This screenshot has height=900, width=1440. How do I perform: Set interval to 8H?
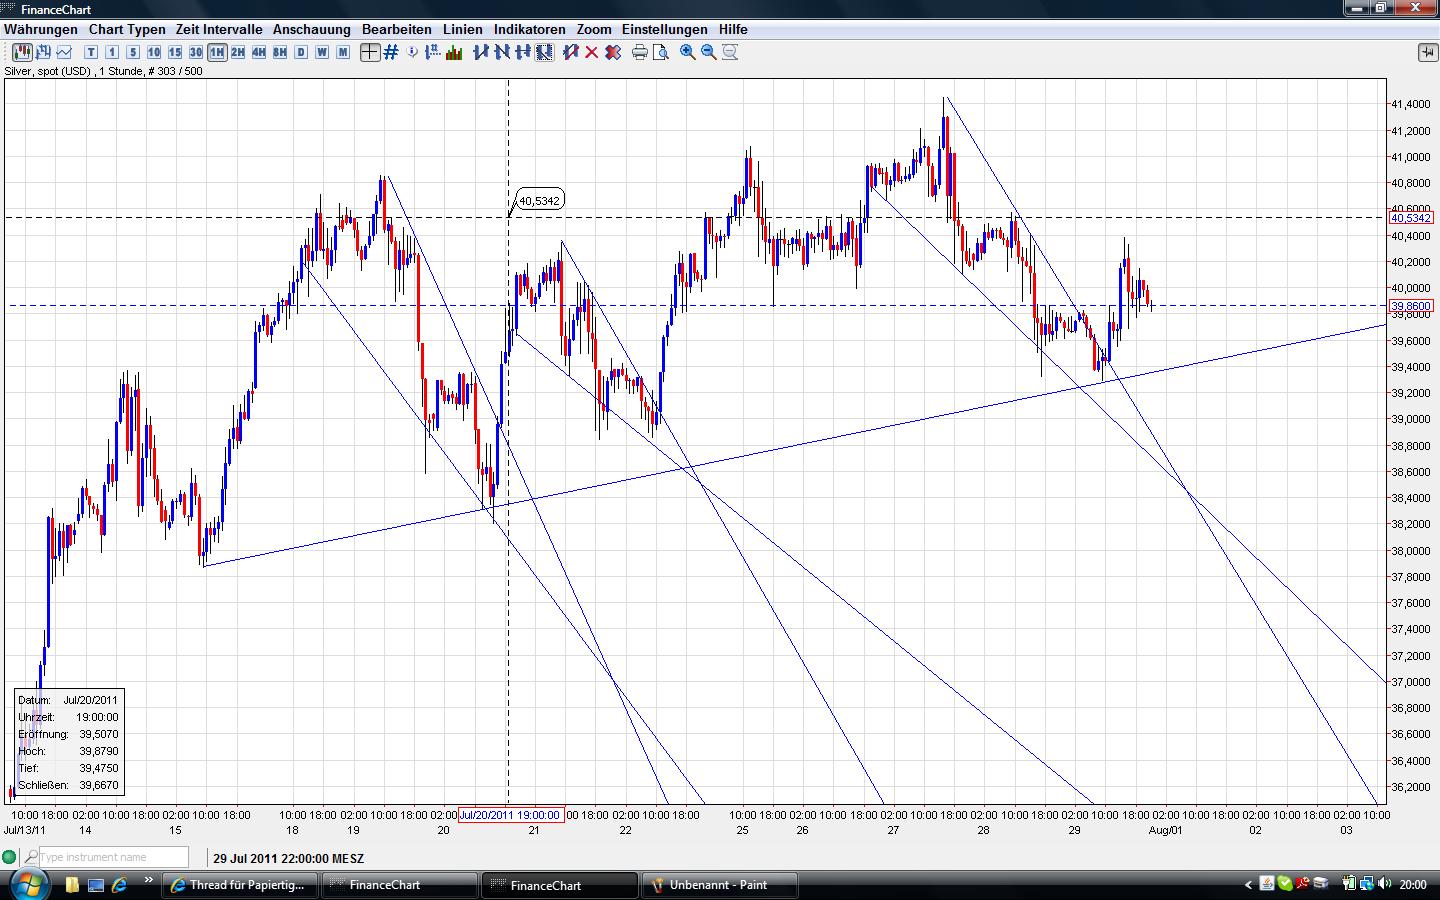click(280, 52)
